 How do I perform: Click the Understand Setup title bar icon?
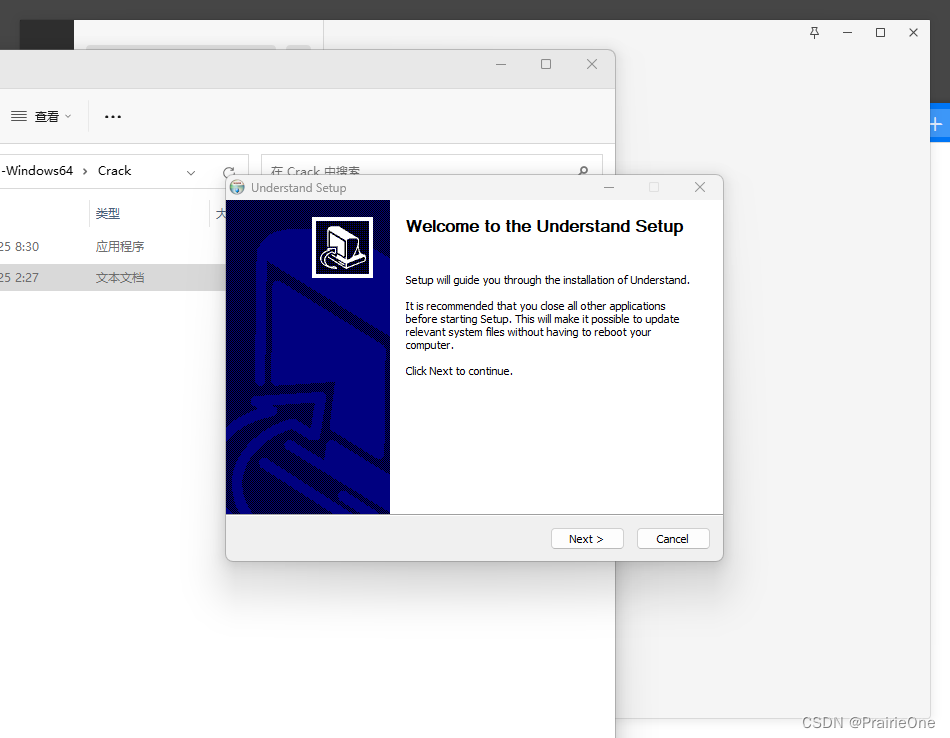238,187
